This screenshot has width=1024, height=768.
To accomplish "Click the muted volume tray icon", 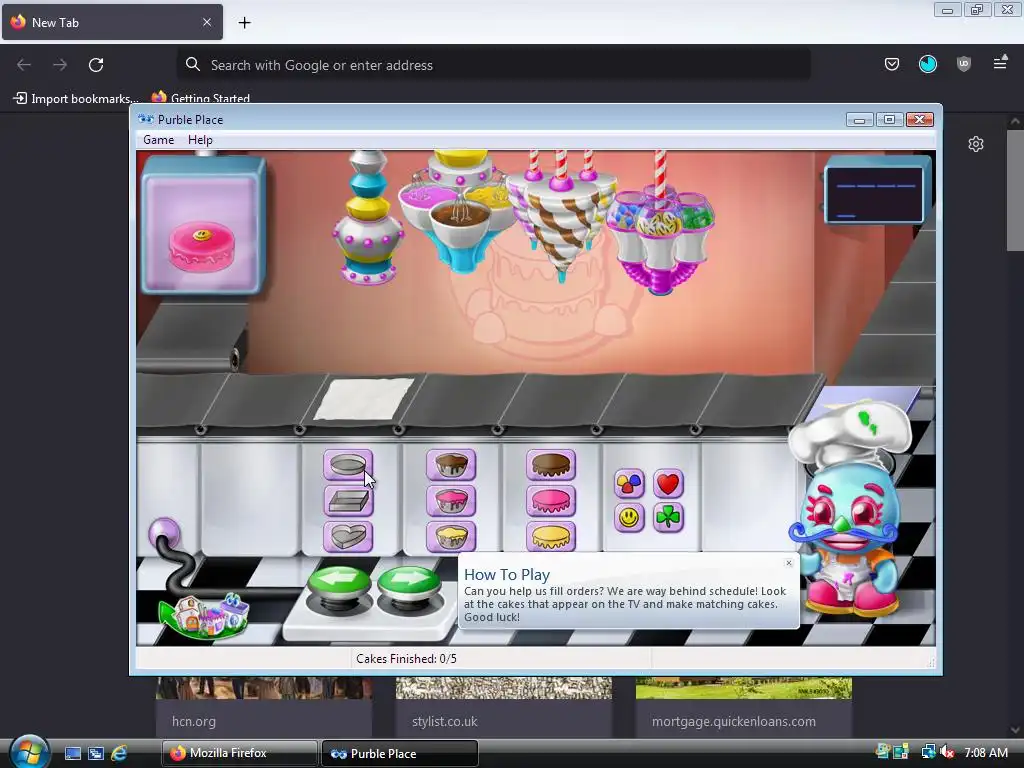I will [947, 752].
